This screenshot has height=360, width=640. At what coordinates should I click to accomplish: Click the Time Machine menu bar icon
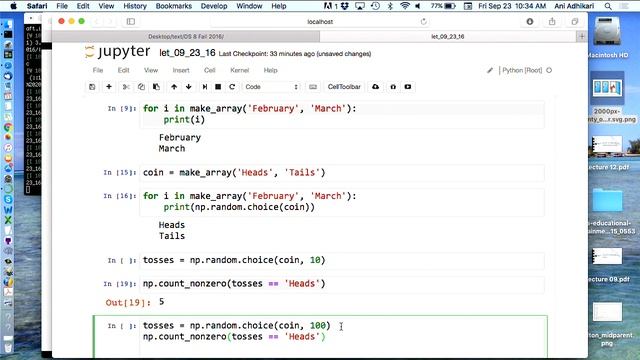tap(375, 6)
